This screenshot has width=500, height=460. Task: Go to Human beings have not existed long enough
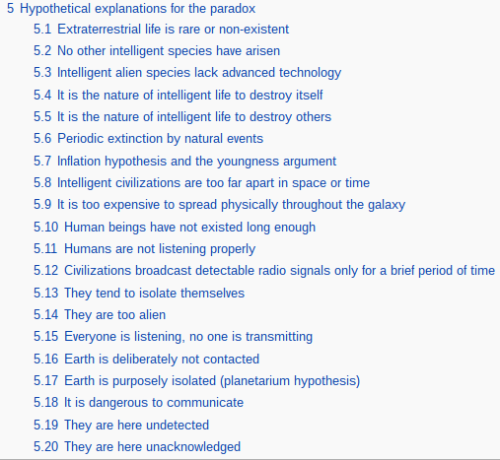point(174,227)
